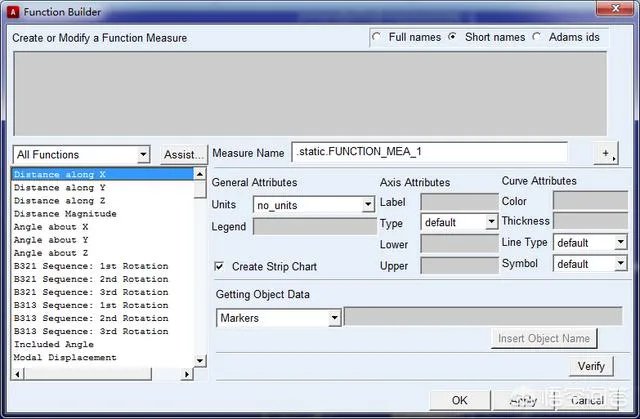Viewport: 640px width, 419px height.
Task: Select Modal Displacement function
Action: [65, 357]
